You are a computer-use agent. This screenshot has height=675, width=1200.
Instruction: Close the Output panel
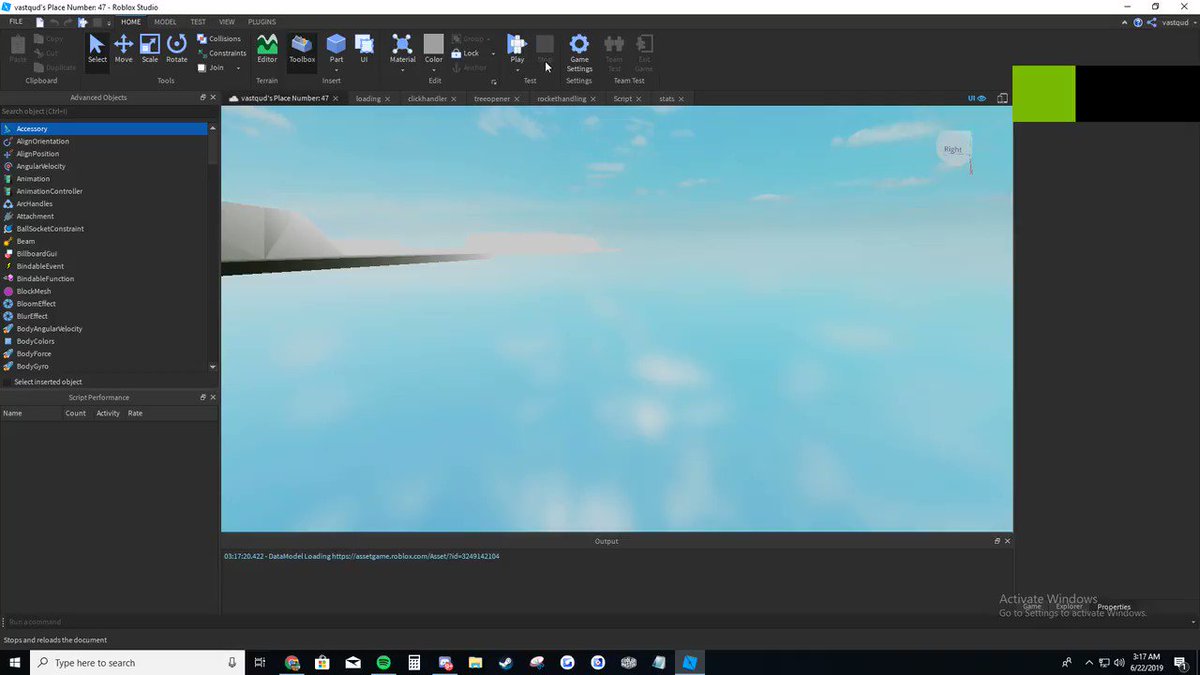1006,541
